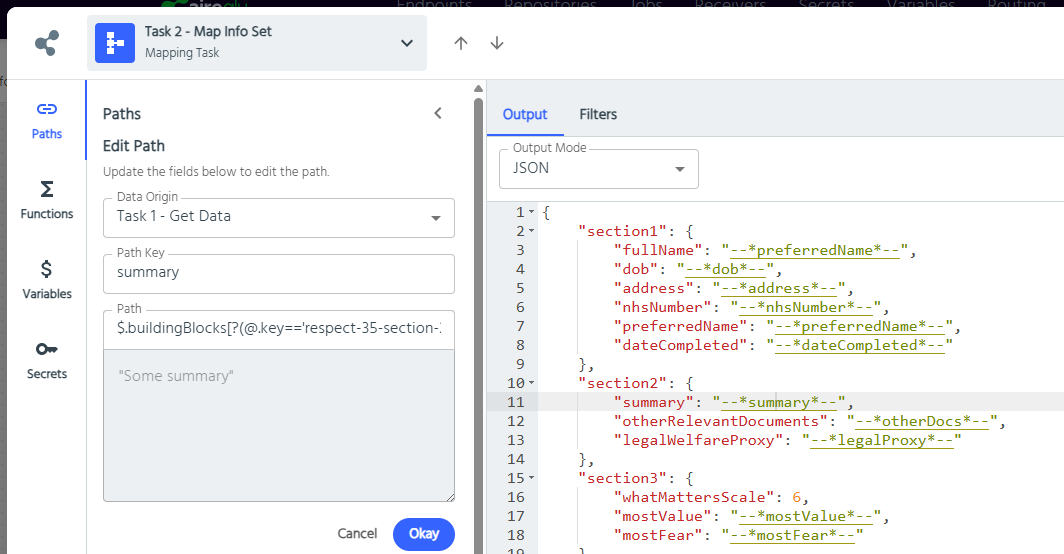Image resolution: width=1064 pixels, height=554 pixels.
Task: Switch to the Filters tab
Action: (x=598, y=114)
